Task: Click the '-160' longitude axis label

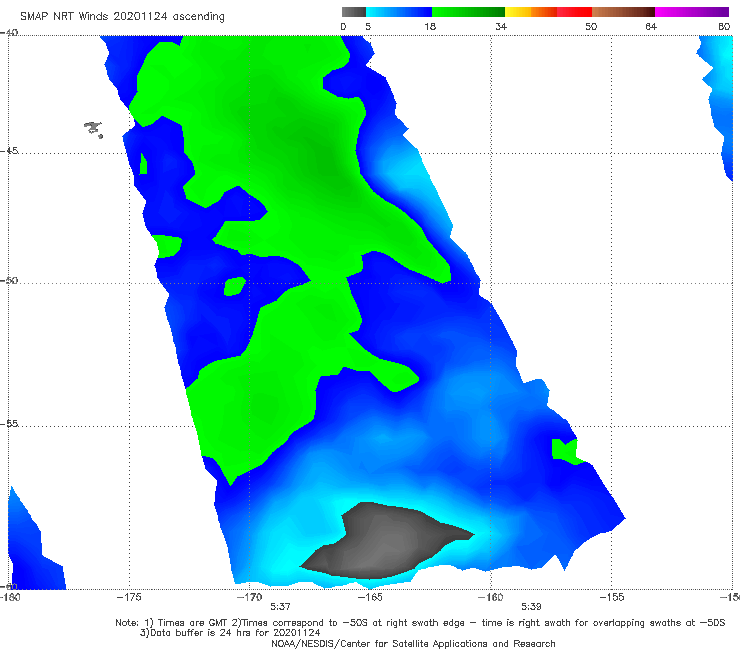Action: [490, 597]
